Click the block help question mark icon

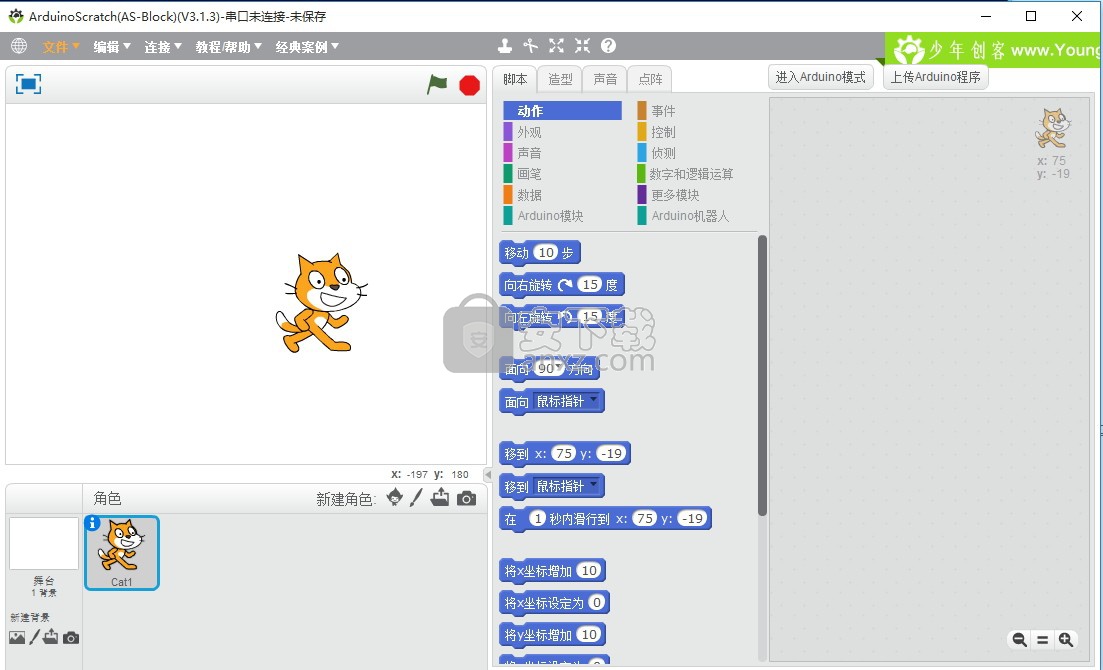click(608, 46)
